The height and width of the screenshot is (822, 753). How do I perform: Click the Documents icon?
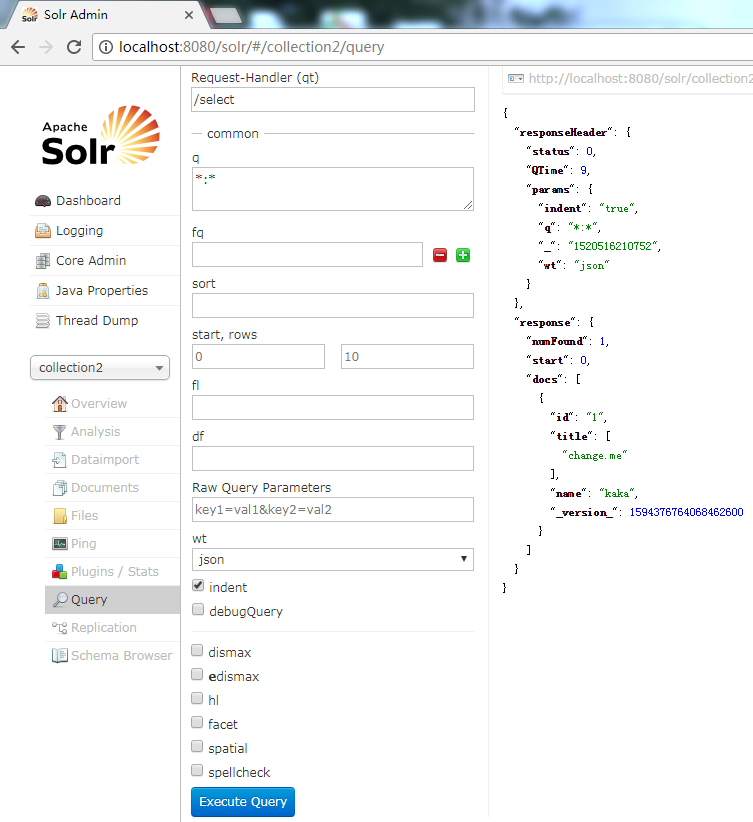(60, 488)
